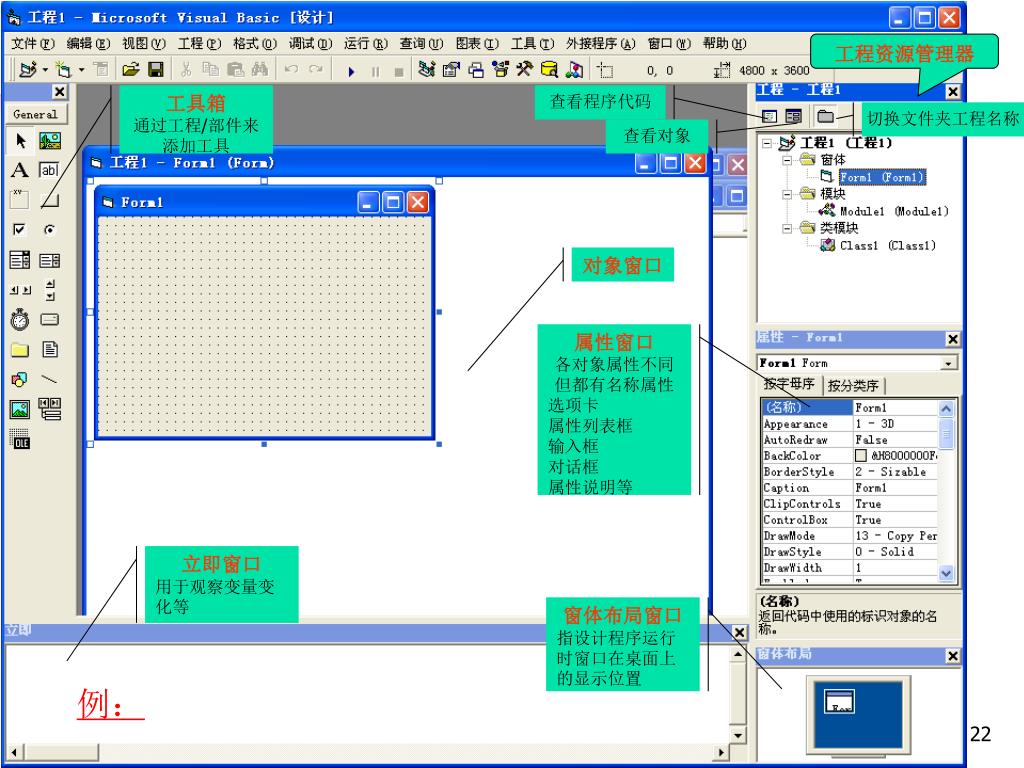
Task: Open the 工具(T) menu
Action: point(532,44)
